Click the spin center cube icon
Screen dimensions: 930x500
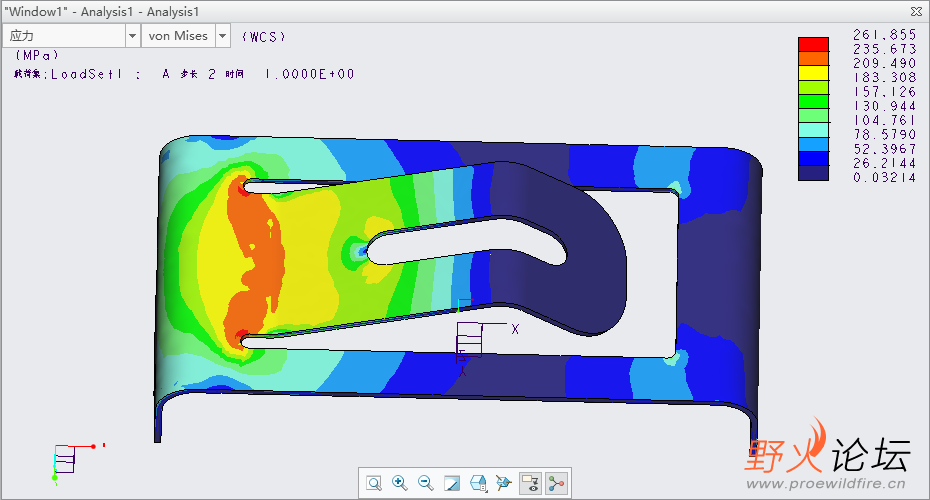point(504,483)
